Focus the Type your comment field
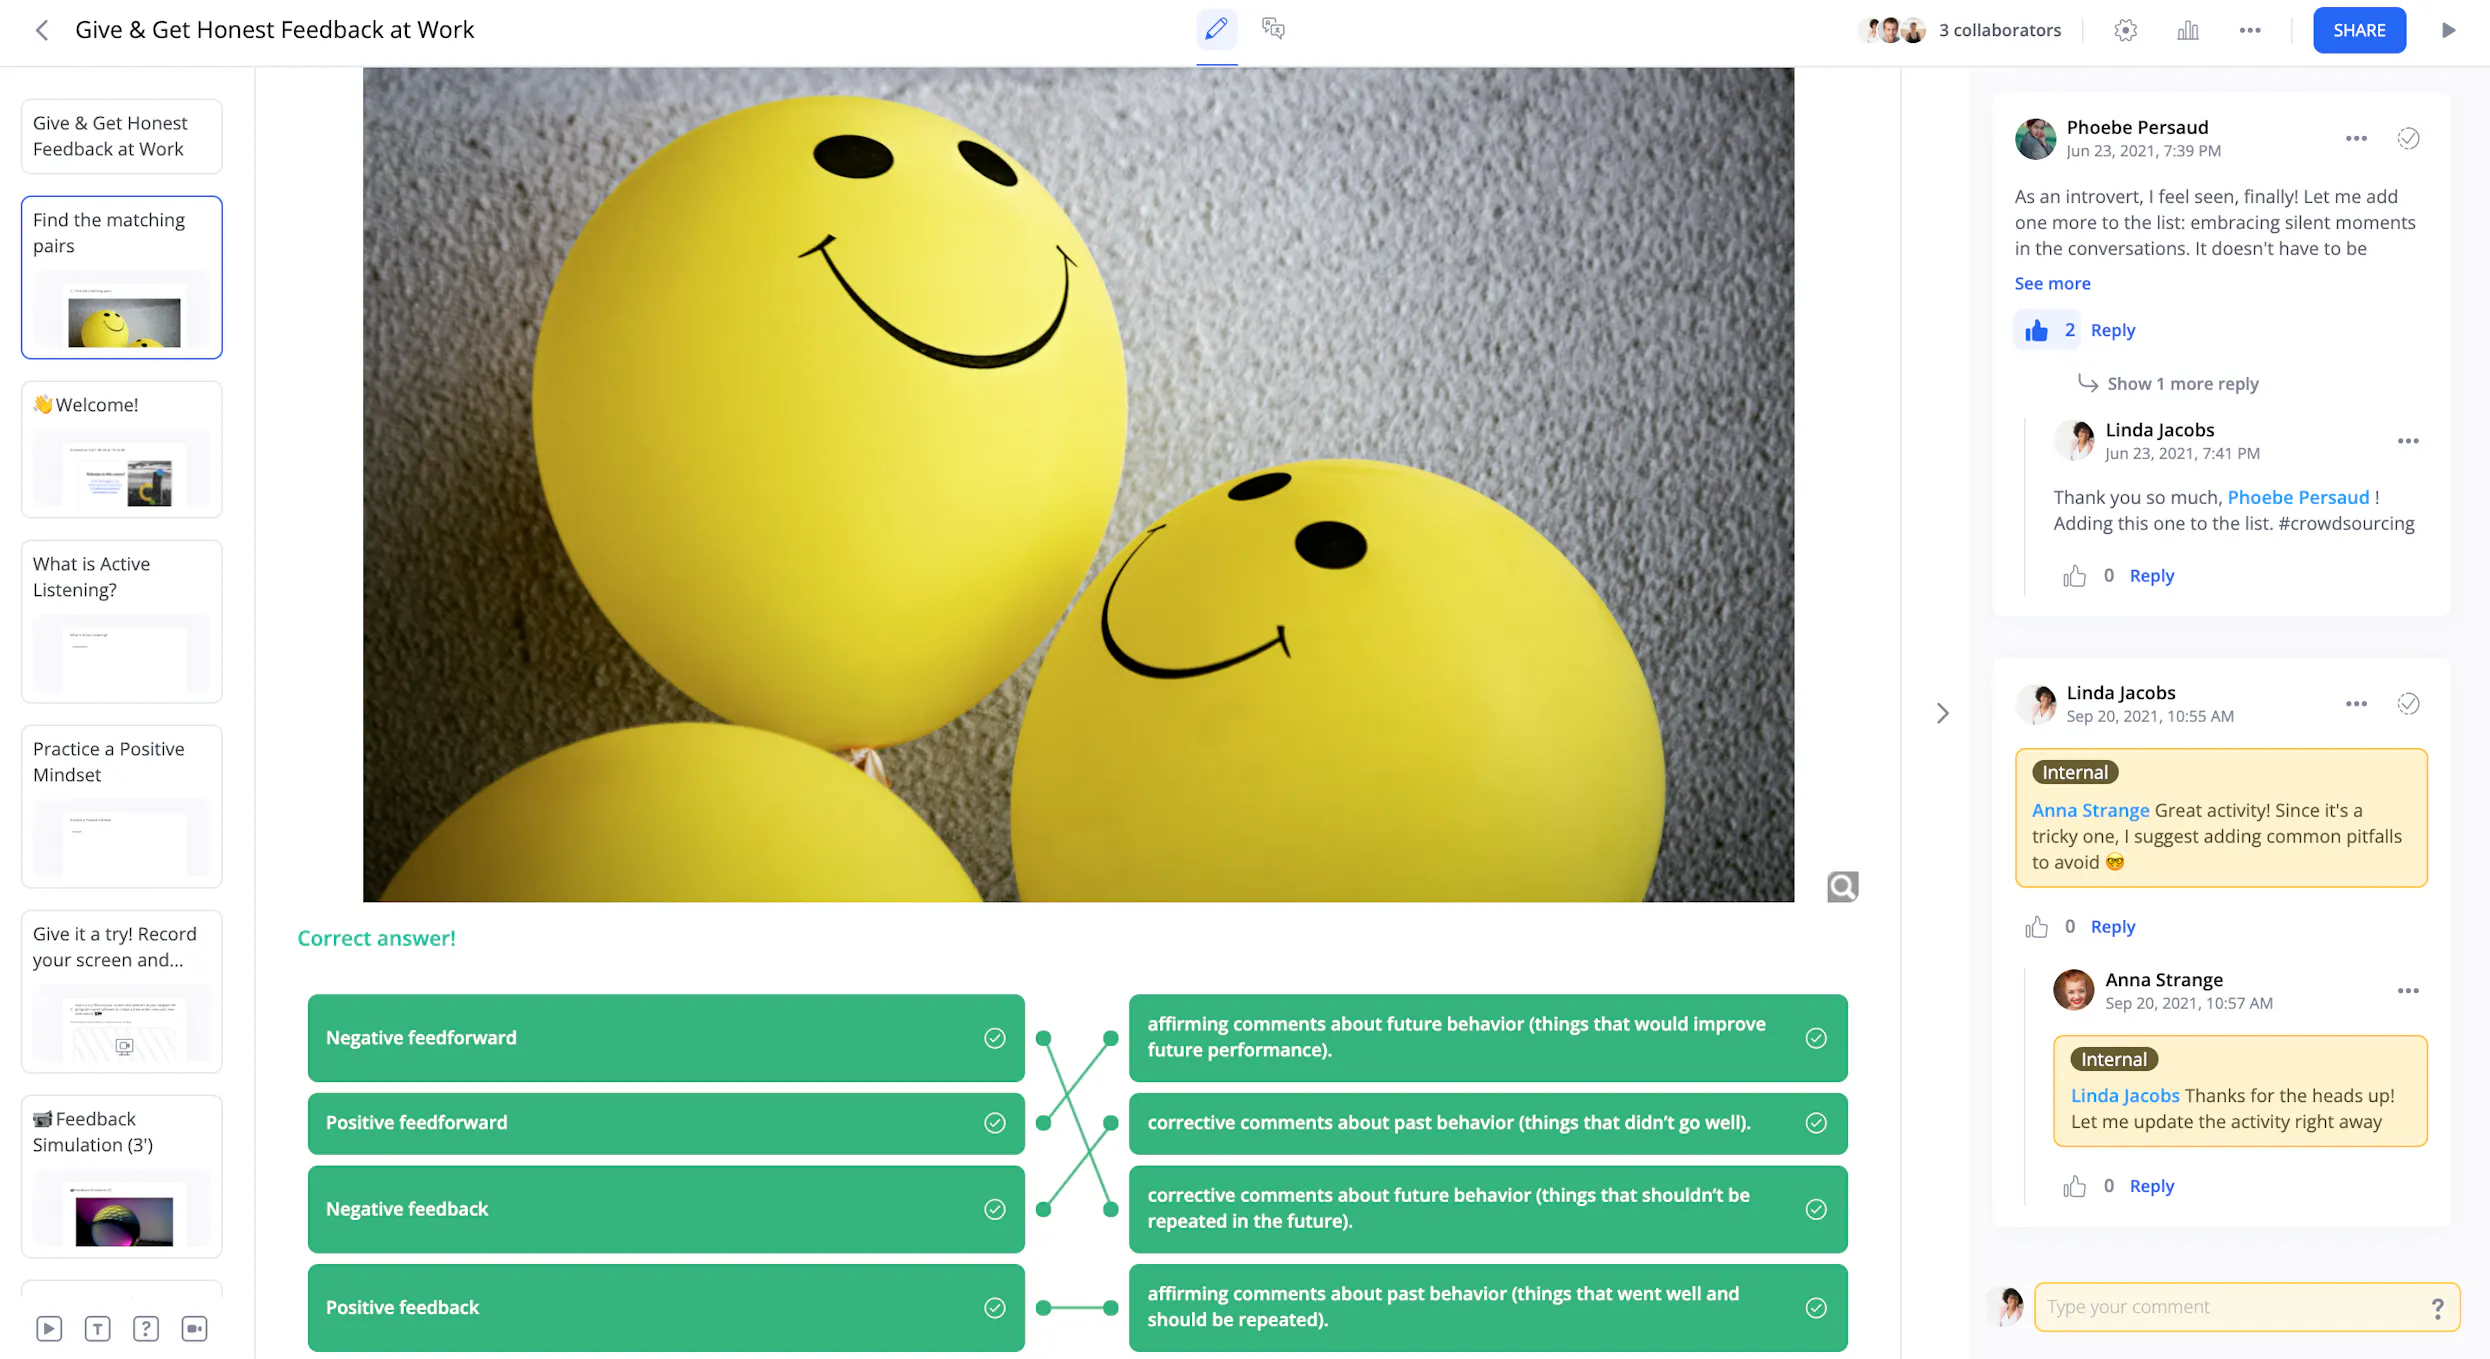The height and width of the screenshot is (1359, 2490). 2246,1306
